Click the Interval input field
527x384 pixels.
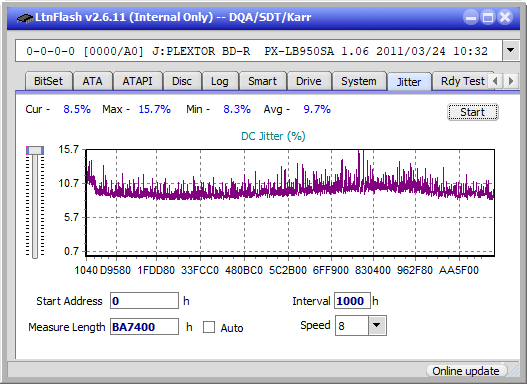click(352, 300)
